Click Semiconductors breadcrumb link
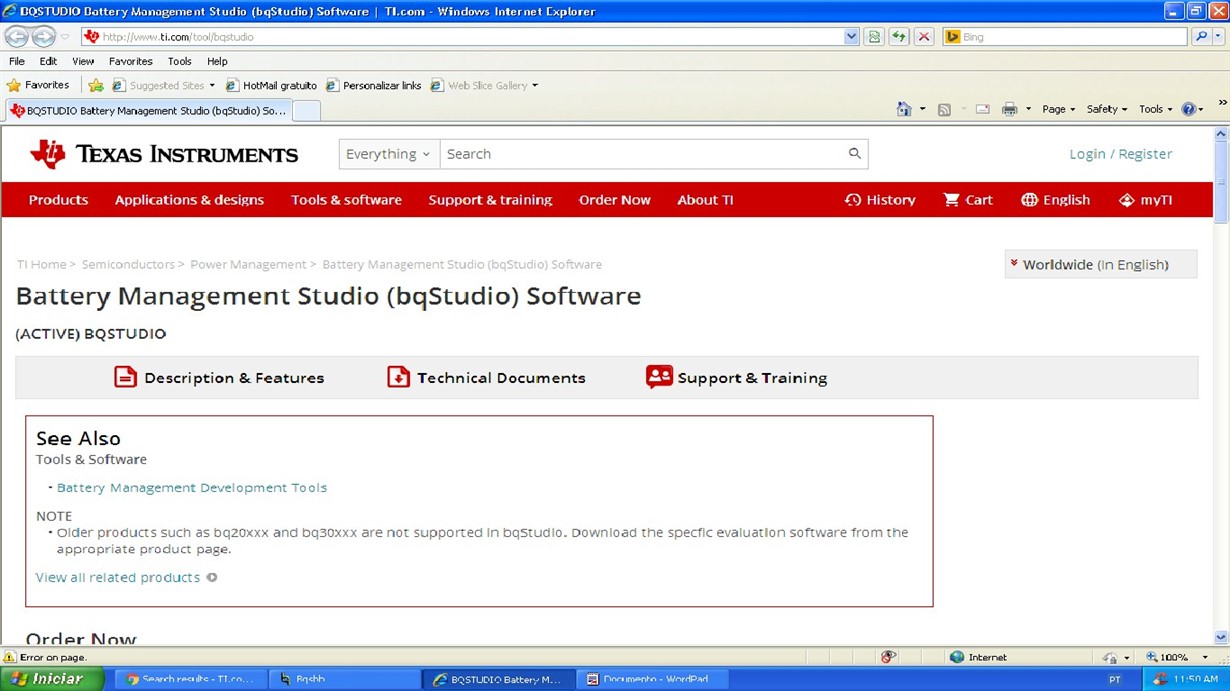This screenshot has width=1230, height=691. [128, 264]
